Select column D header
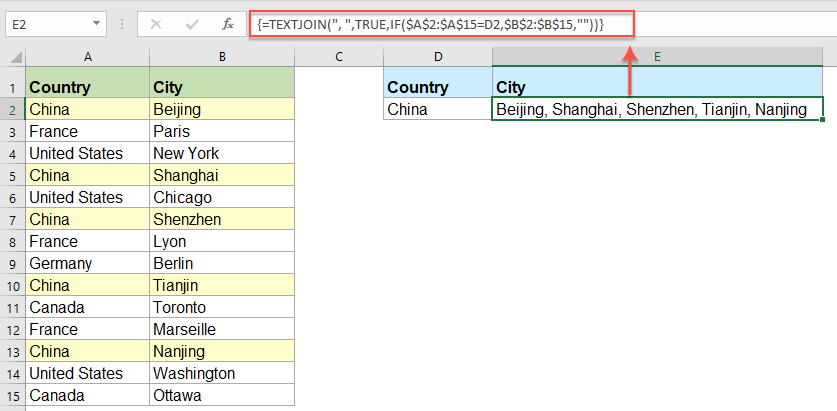Screen dimensions: 837x411 pos(438,57)
